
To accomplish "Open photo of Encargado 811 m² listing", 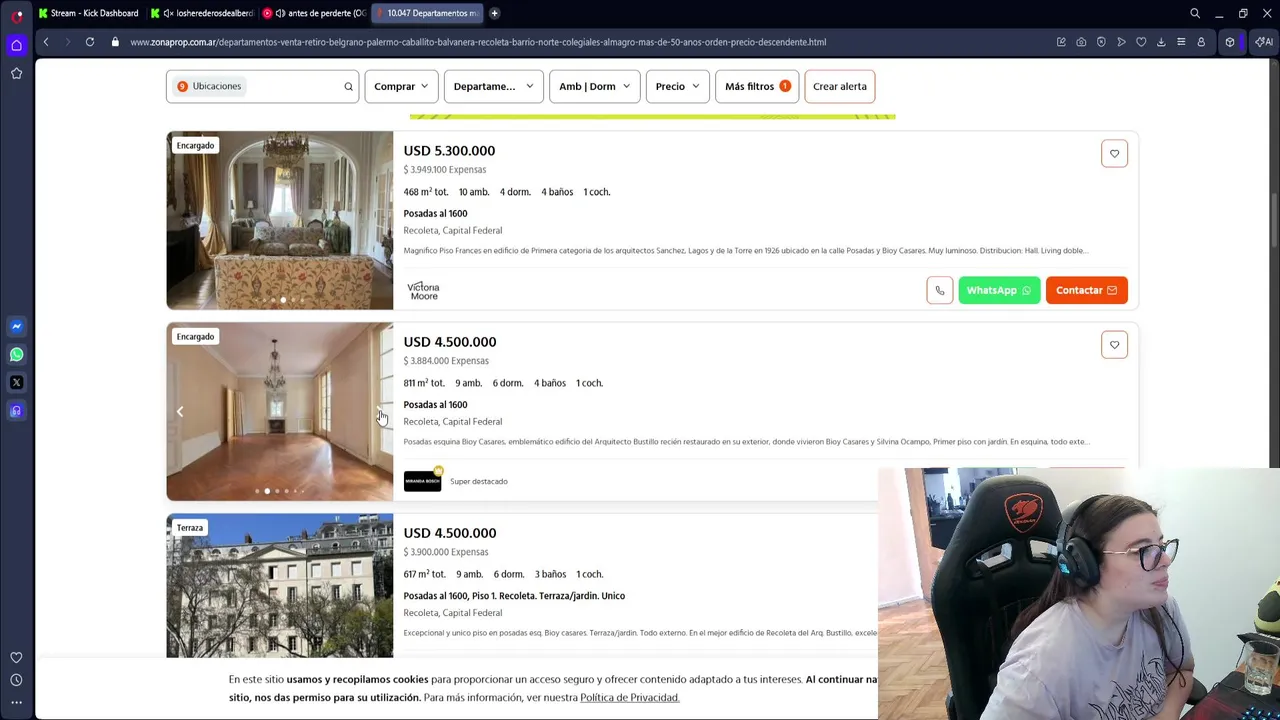I will click(280, 411).
